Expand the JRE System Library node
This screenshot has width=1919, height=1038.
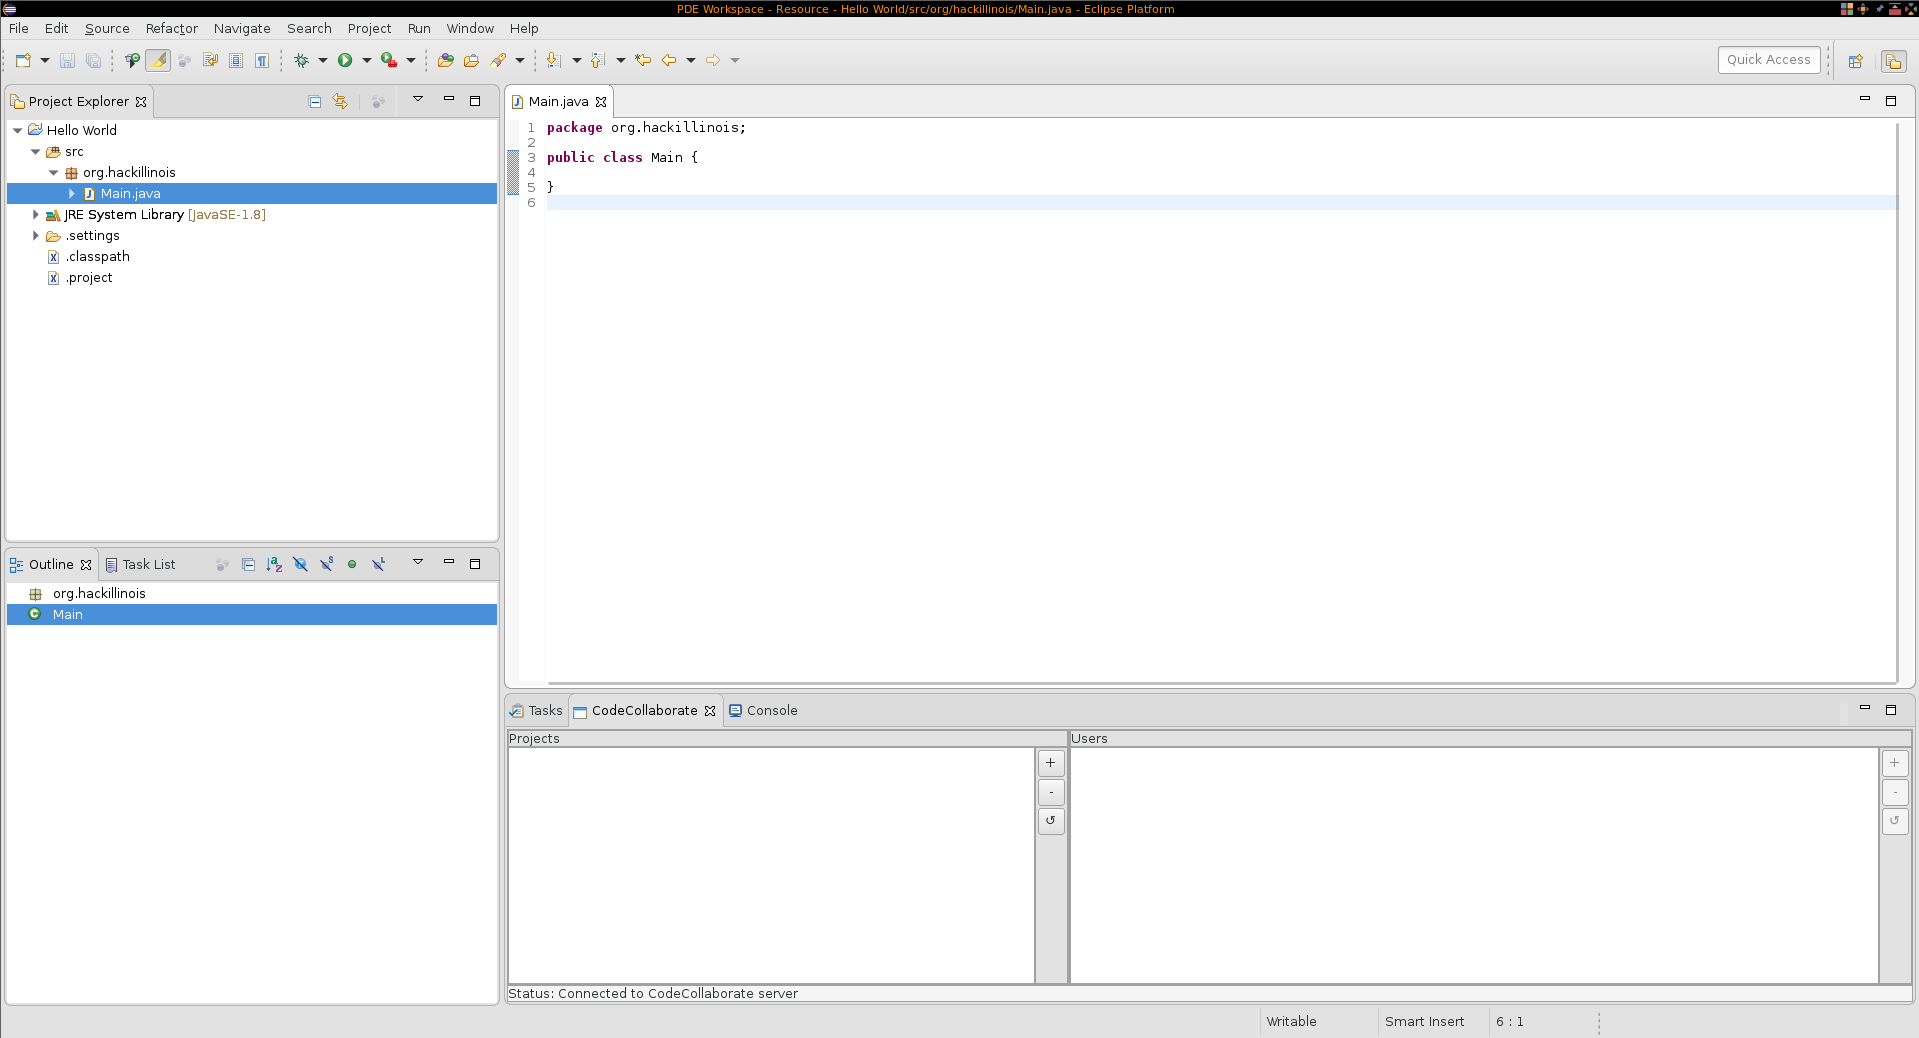35,215
